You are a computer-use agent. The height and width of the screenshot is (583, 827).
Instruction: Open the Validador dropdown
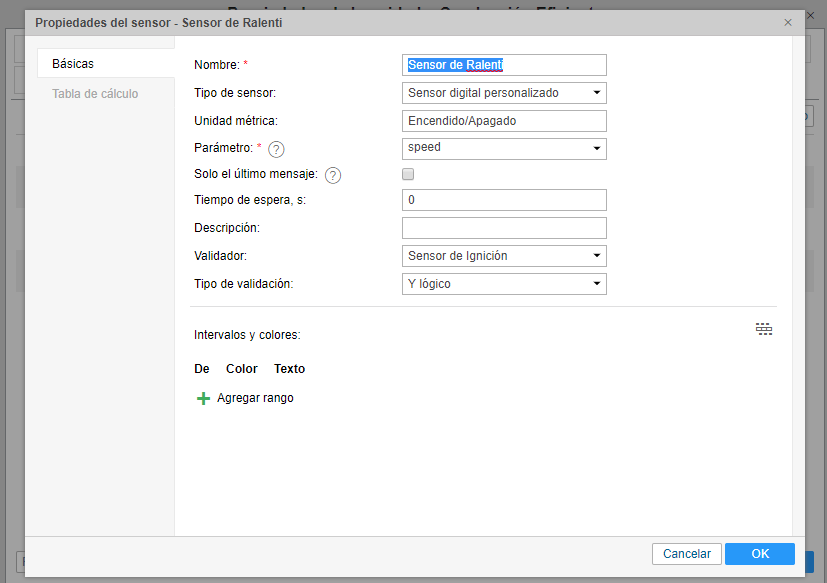coord(503,256)
